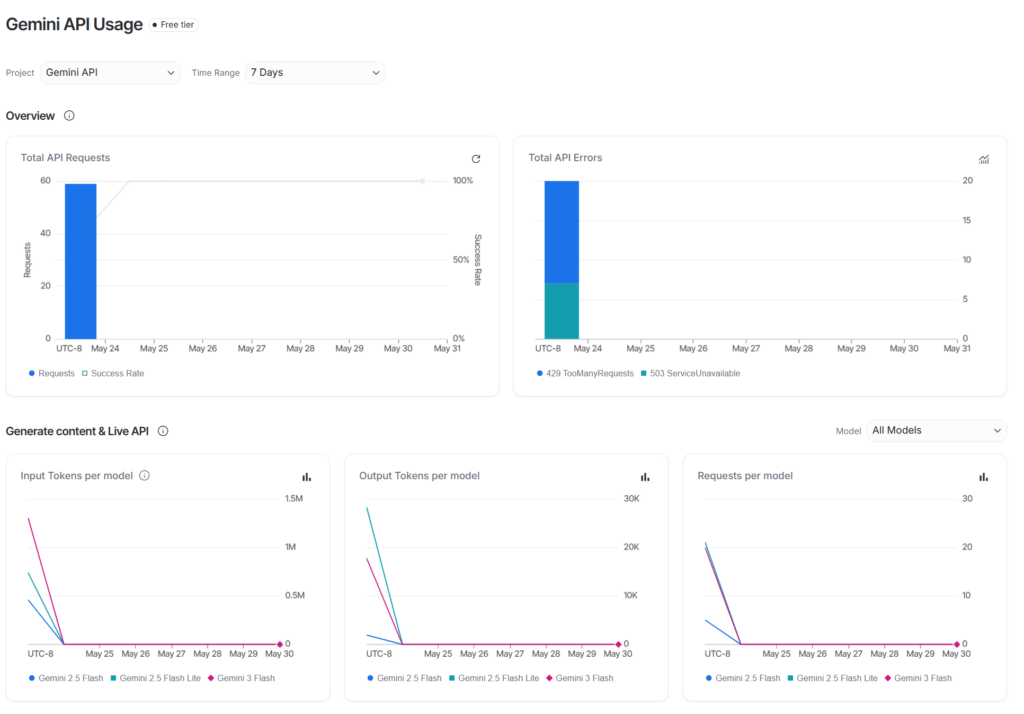Click the pink diamond endpoint in Requests per model chart
1024x714 pixels.
tap(957, 644)
